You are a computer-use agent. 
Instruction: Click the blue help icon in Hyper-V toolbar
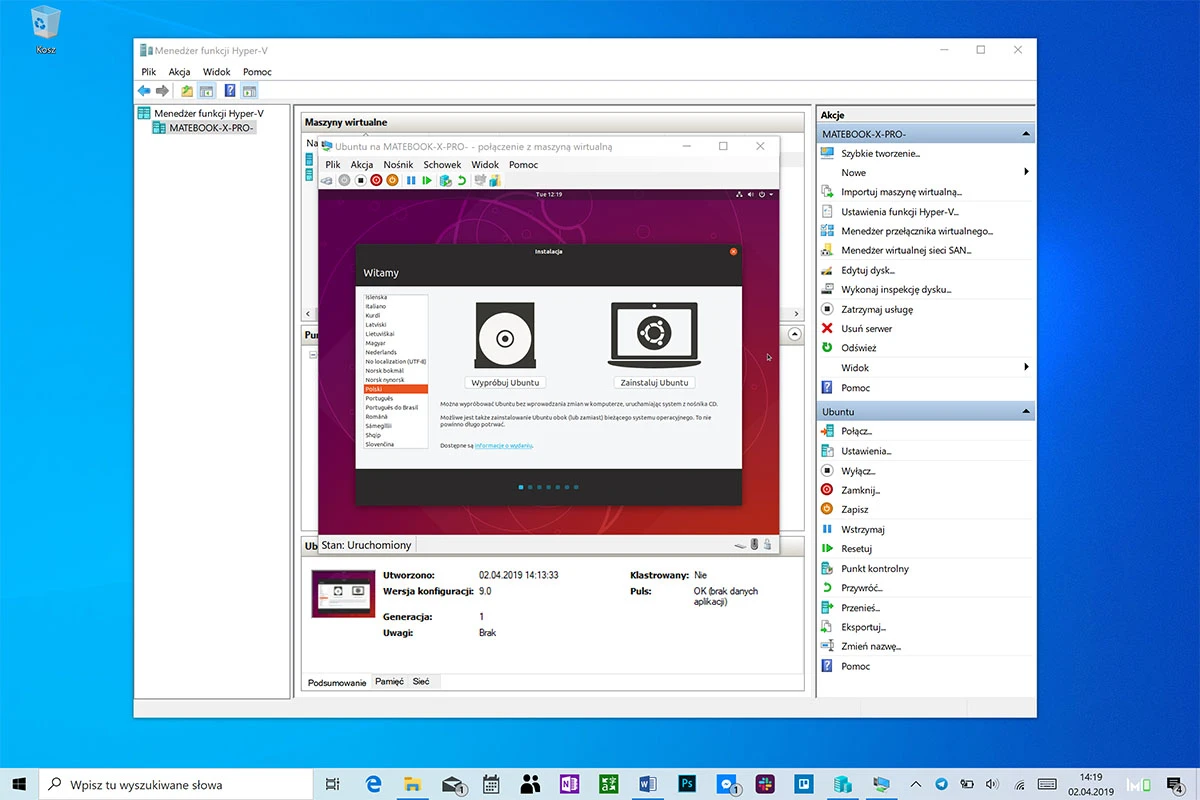[x=230, y=91]
